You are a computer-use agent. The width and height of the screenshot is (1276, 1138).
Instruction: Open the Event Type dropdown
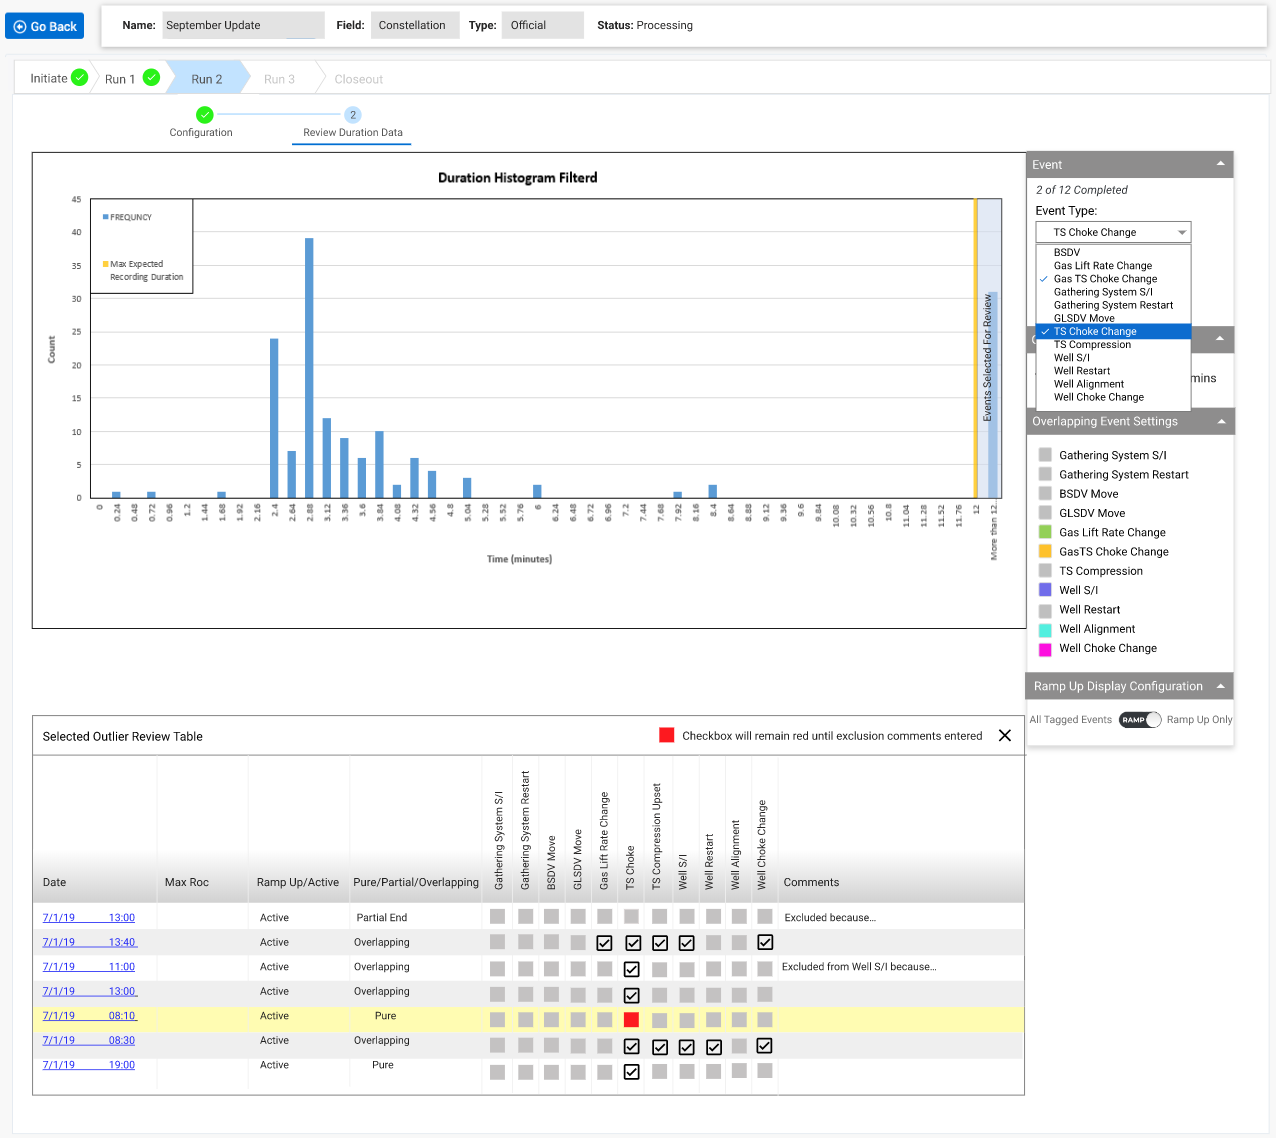point(1113,232)
